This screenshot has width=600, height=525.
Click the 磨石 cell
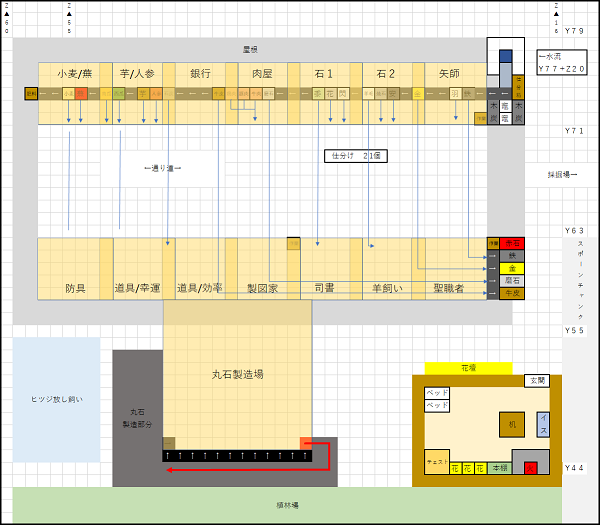click(512, 280)
